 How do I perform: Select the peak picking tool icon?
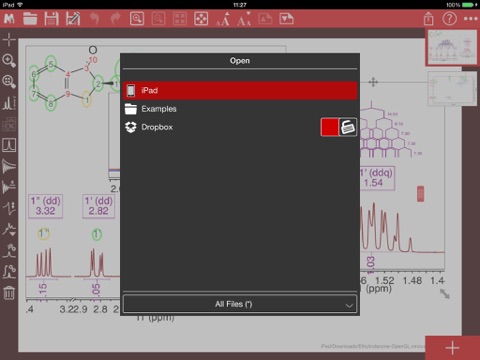click(9, 103)
